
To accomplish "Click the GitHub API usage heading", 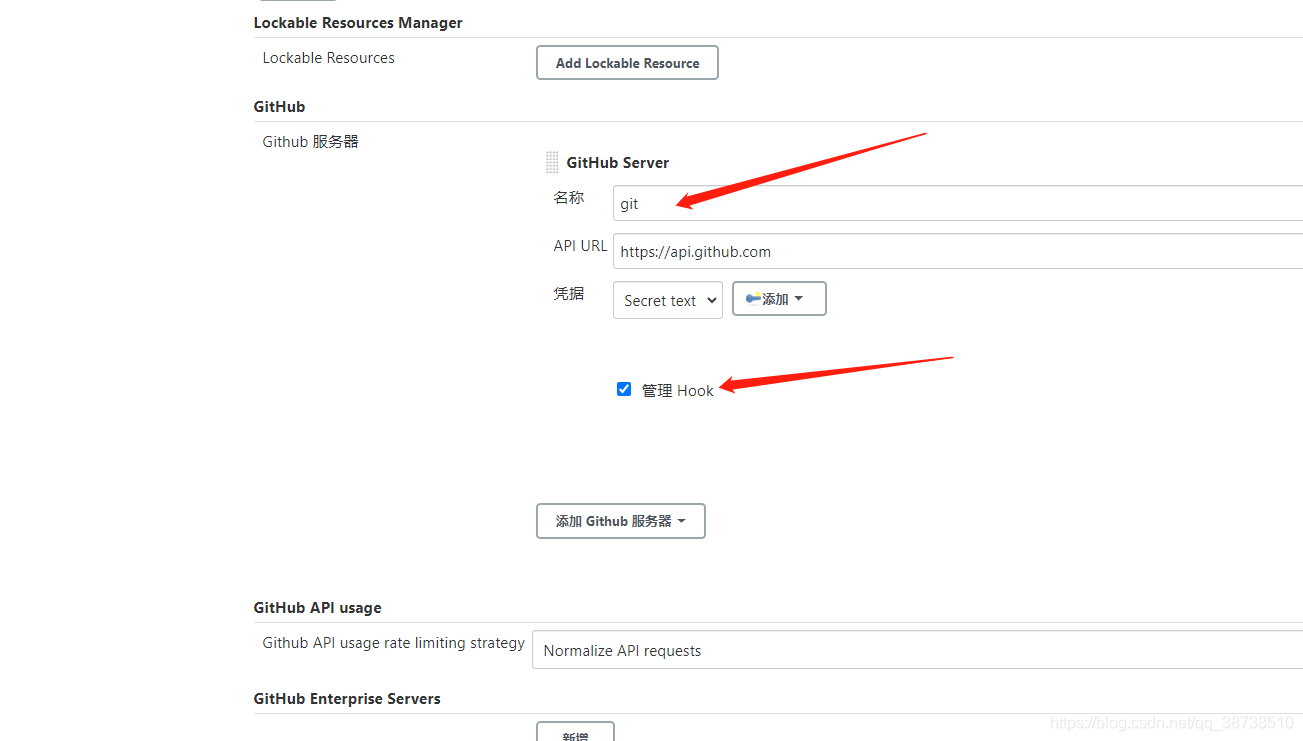I will tap(318, 608).
